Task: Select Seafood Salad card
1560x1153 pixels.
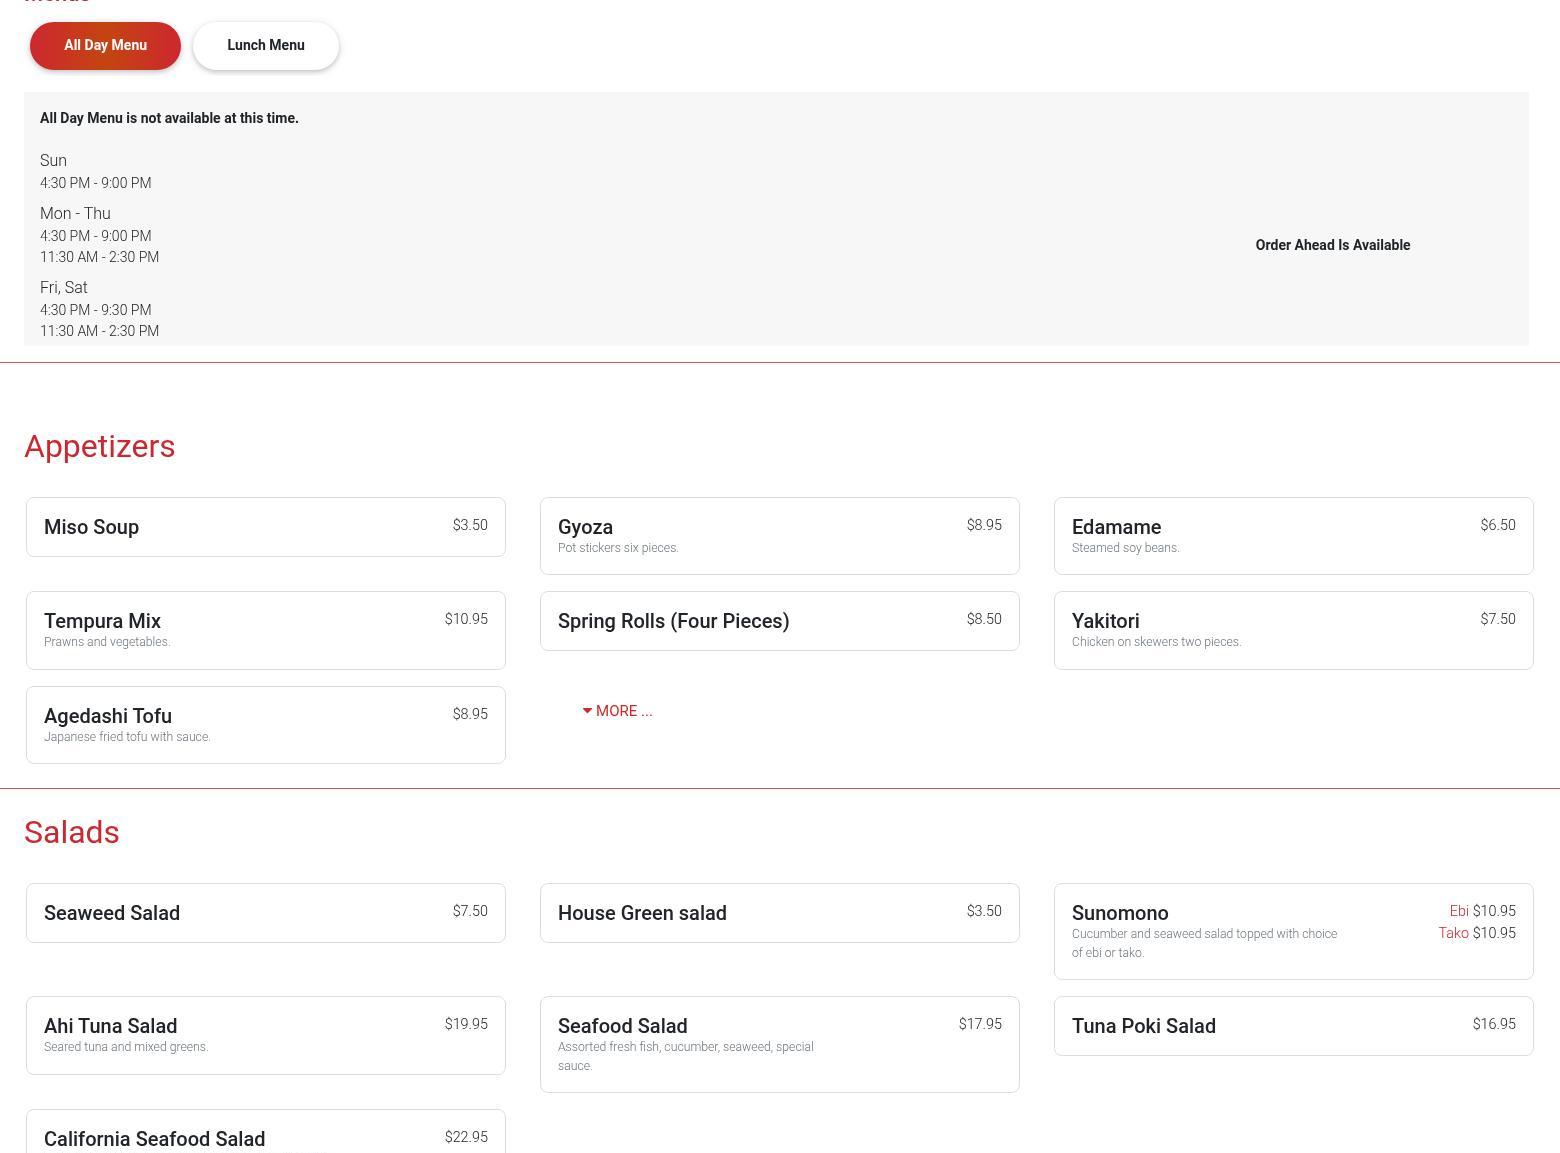Action: pos(779,1044)
